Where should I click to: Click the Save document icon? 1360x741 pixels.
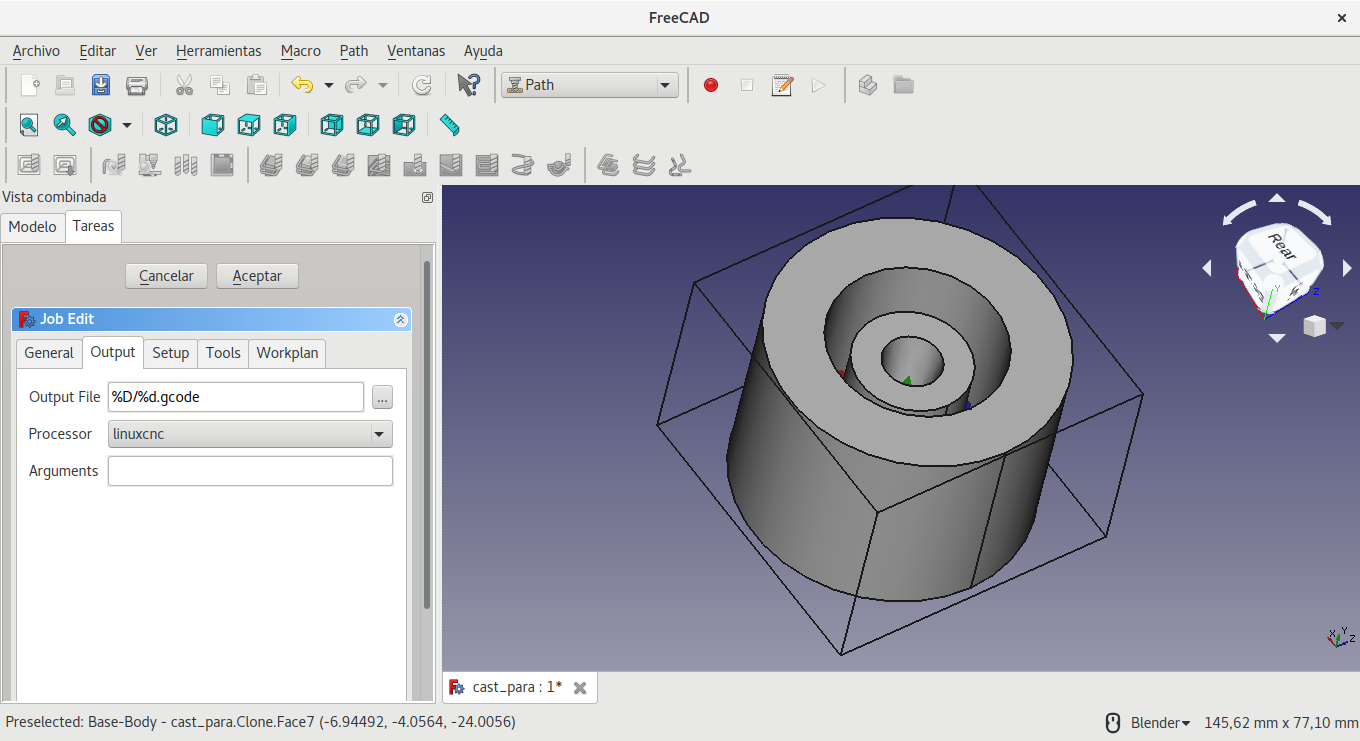pos(101,85)
